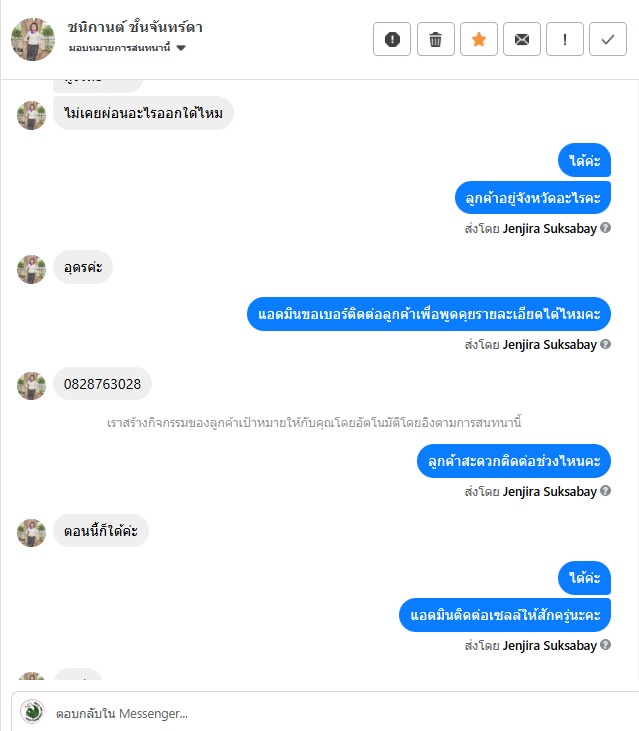Expand the assign conversation dropdown arrow
Image resolution: width=639 pixels, height=731 pixels.
(x=181, y=48)
